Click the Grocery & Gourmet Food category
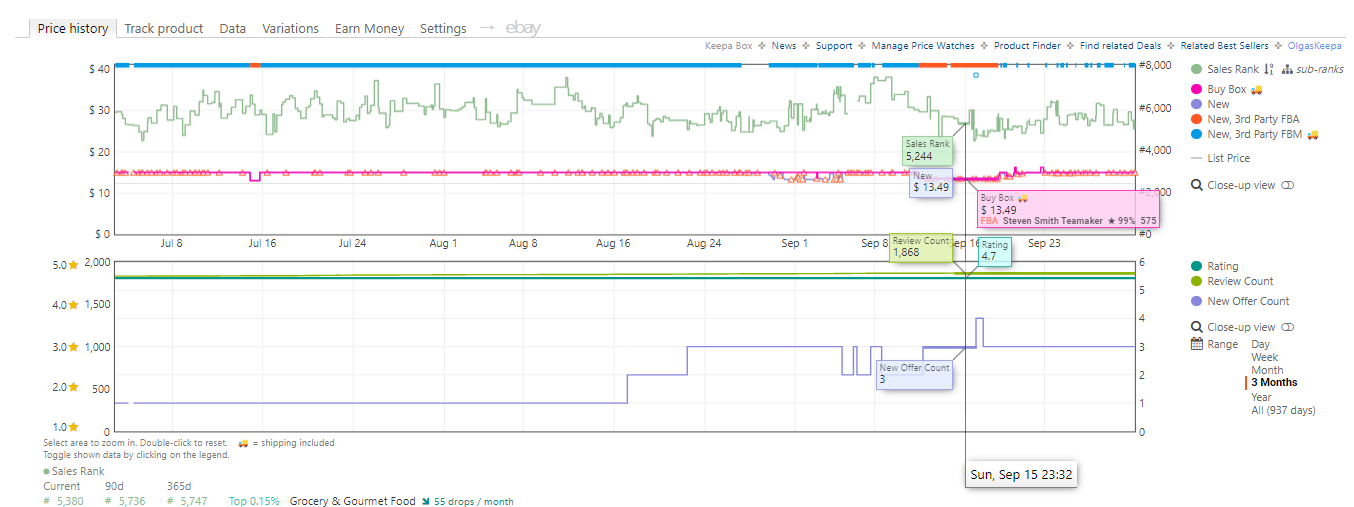Image resolution: width=1354 pixels, height=507 pixels. coord(352,501)
